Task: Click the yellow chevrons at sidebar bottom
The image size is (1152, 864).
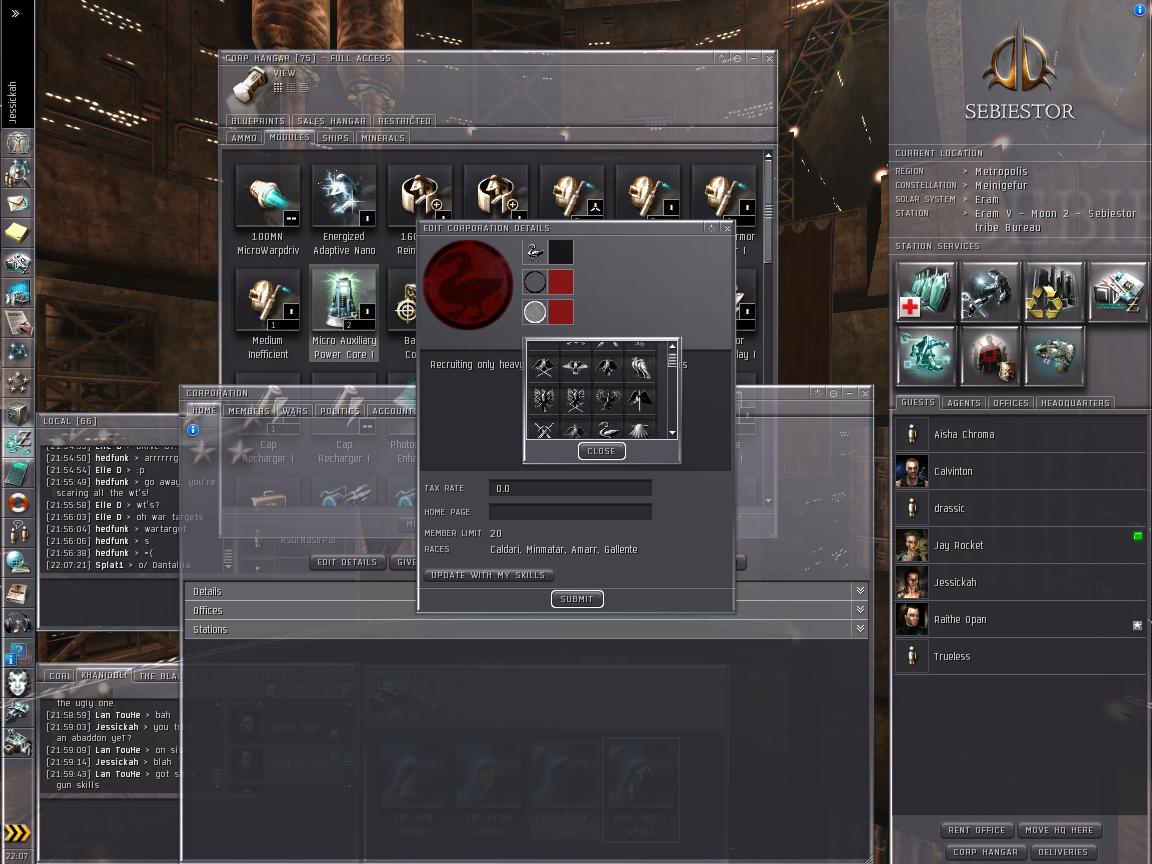Action: tap(17, 832)
